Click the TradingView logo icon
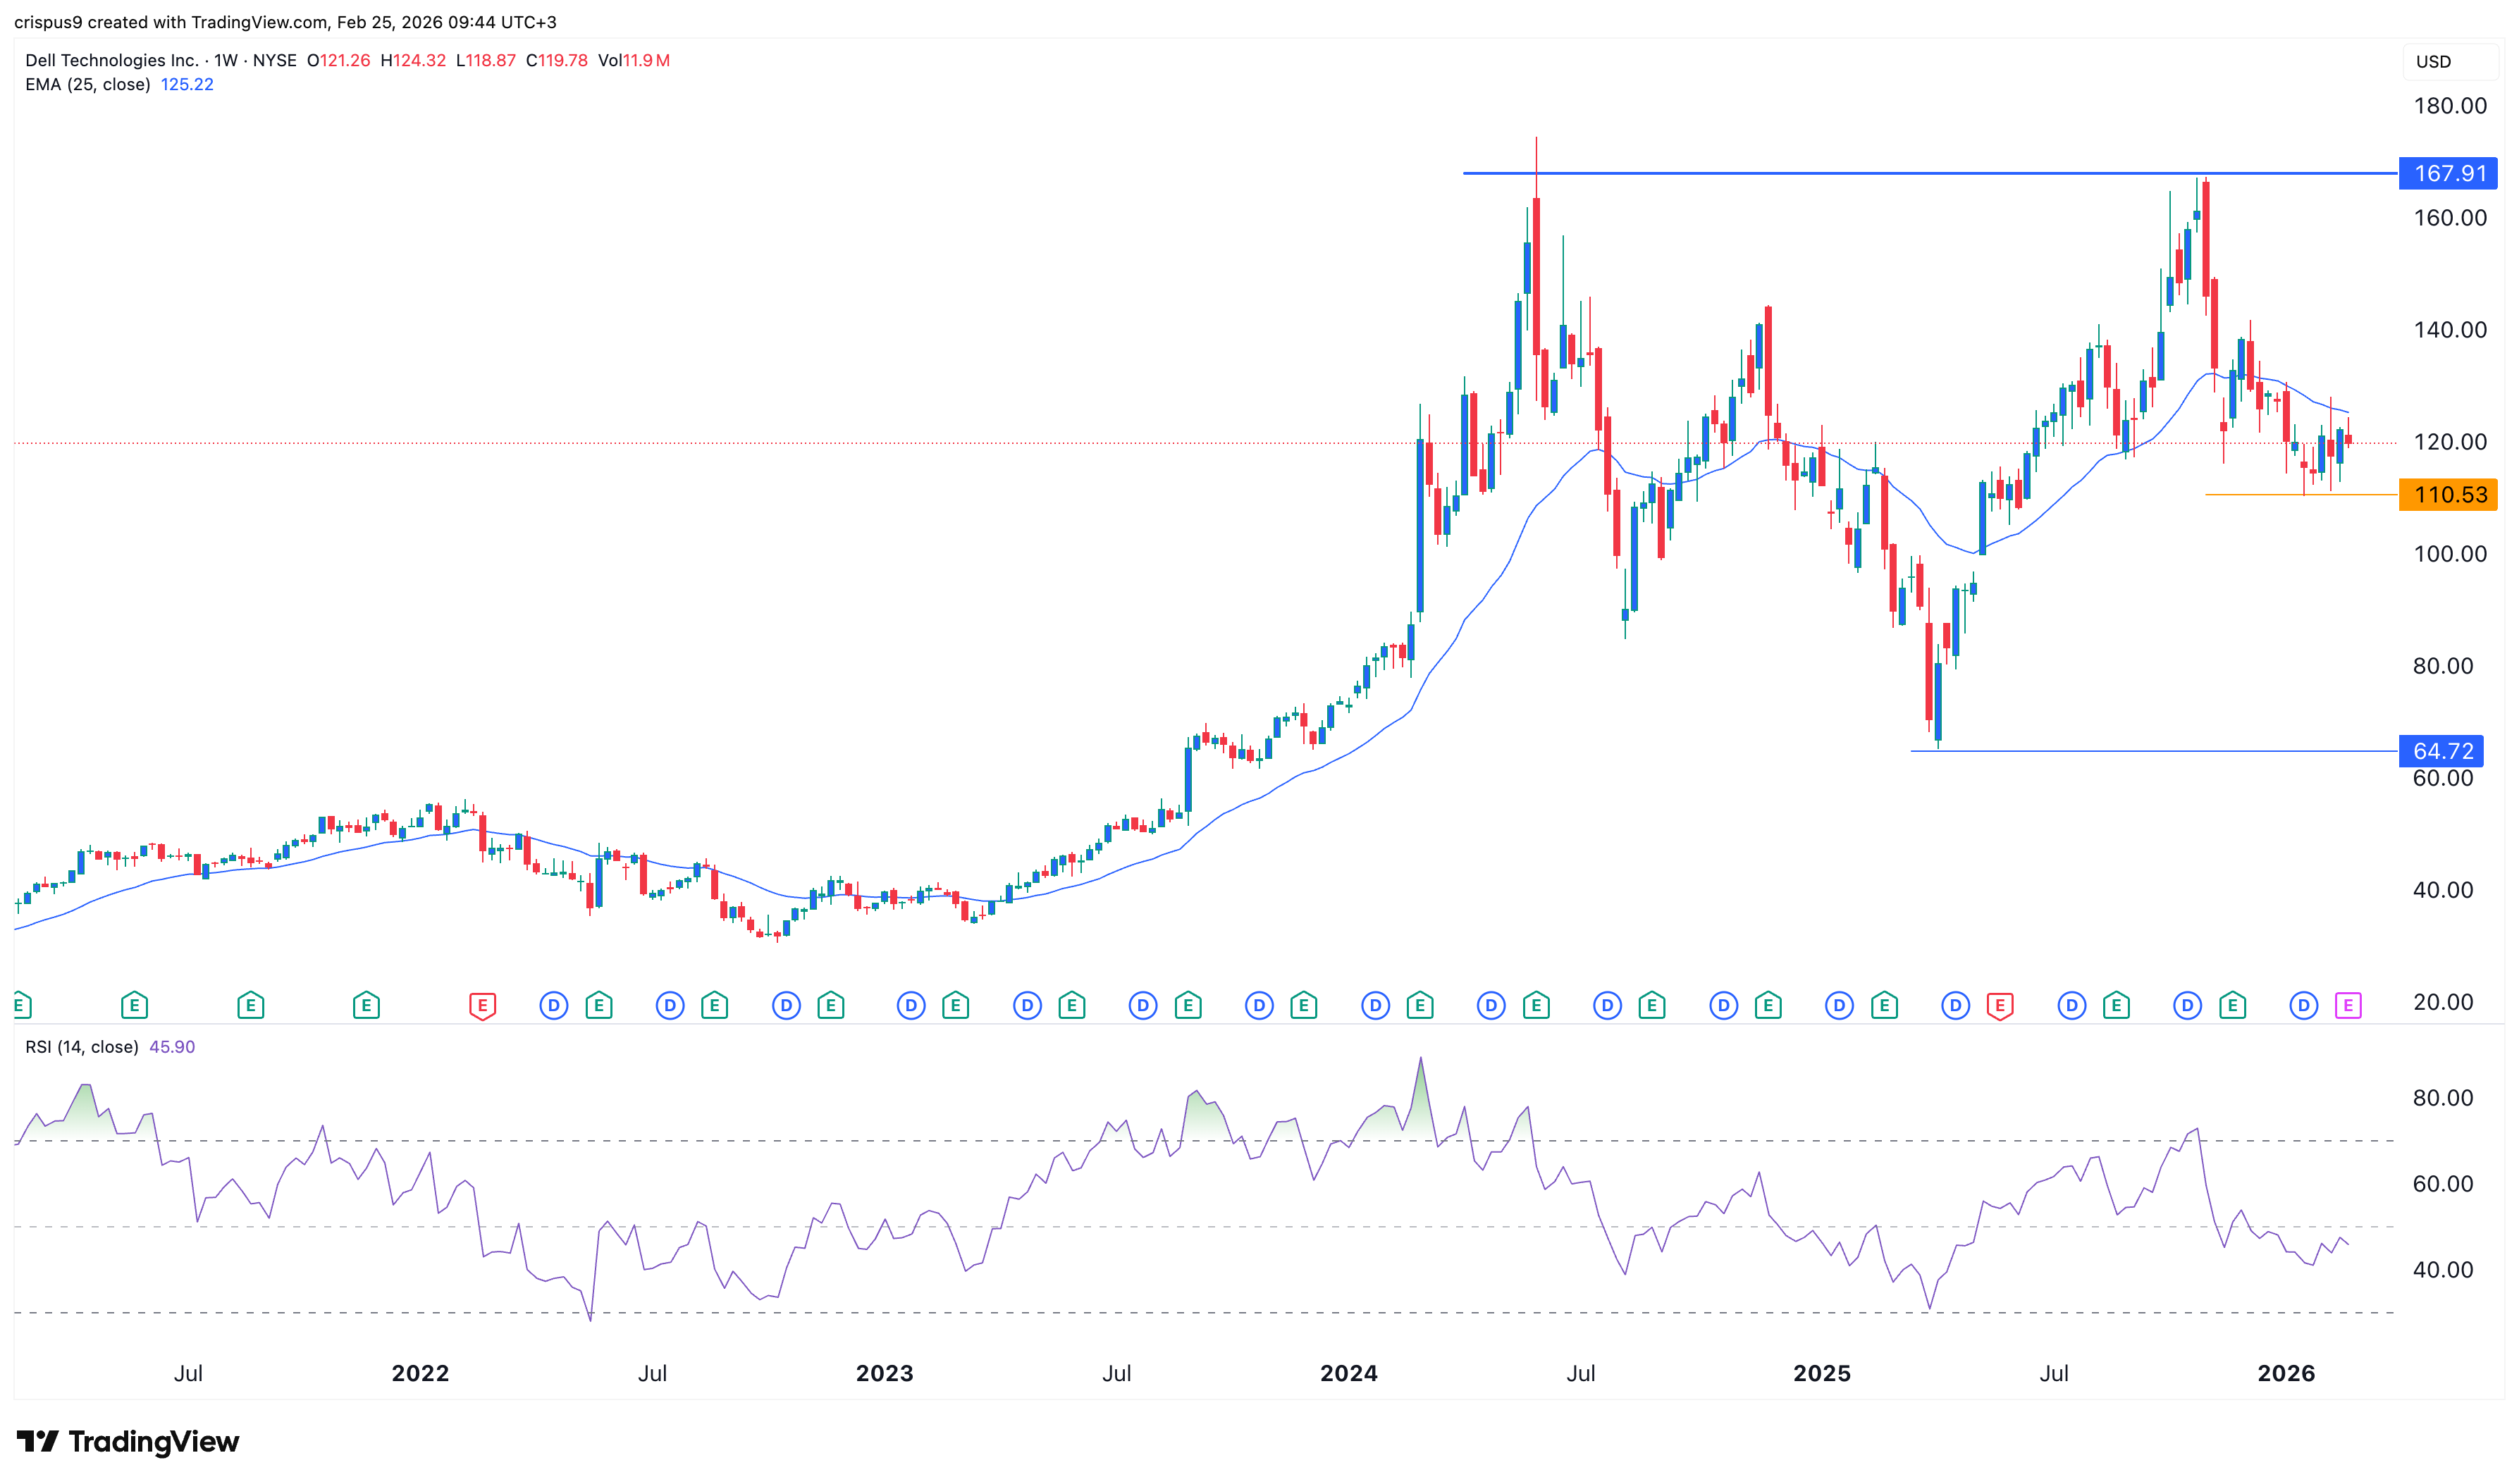The width and height of the screenshot is (2519, 1484). pyautogui.click(x=38, y=1441)
